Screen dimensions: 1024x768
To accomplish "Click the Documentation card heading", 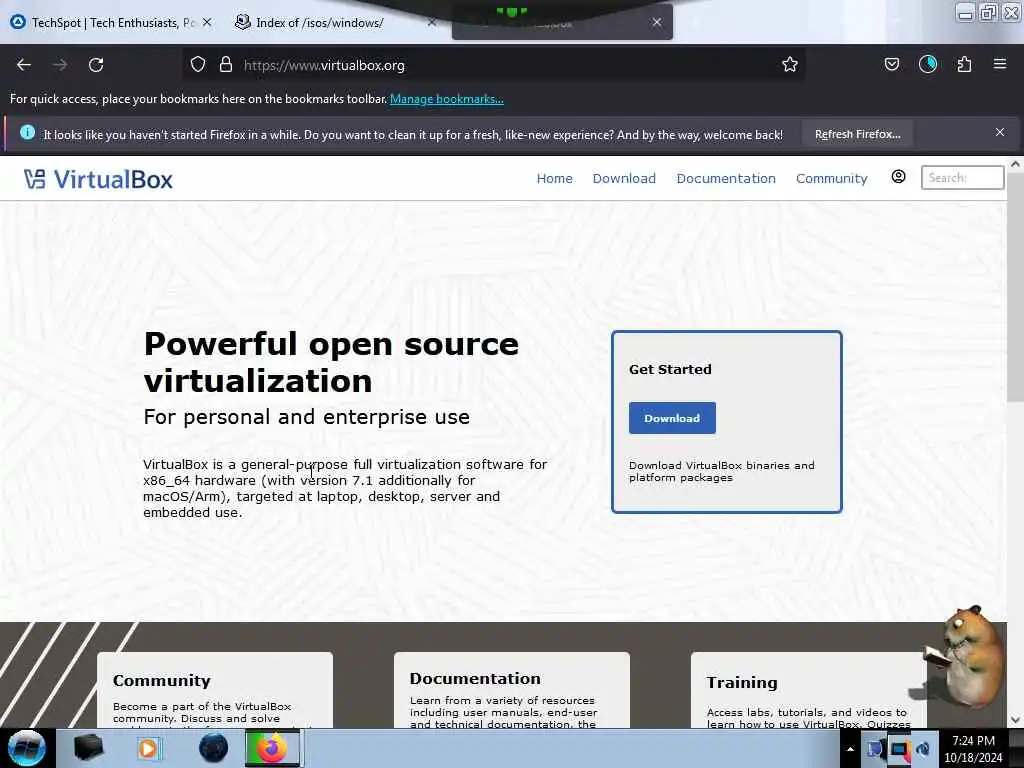I will point(475,679).
